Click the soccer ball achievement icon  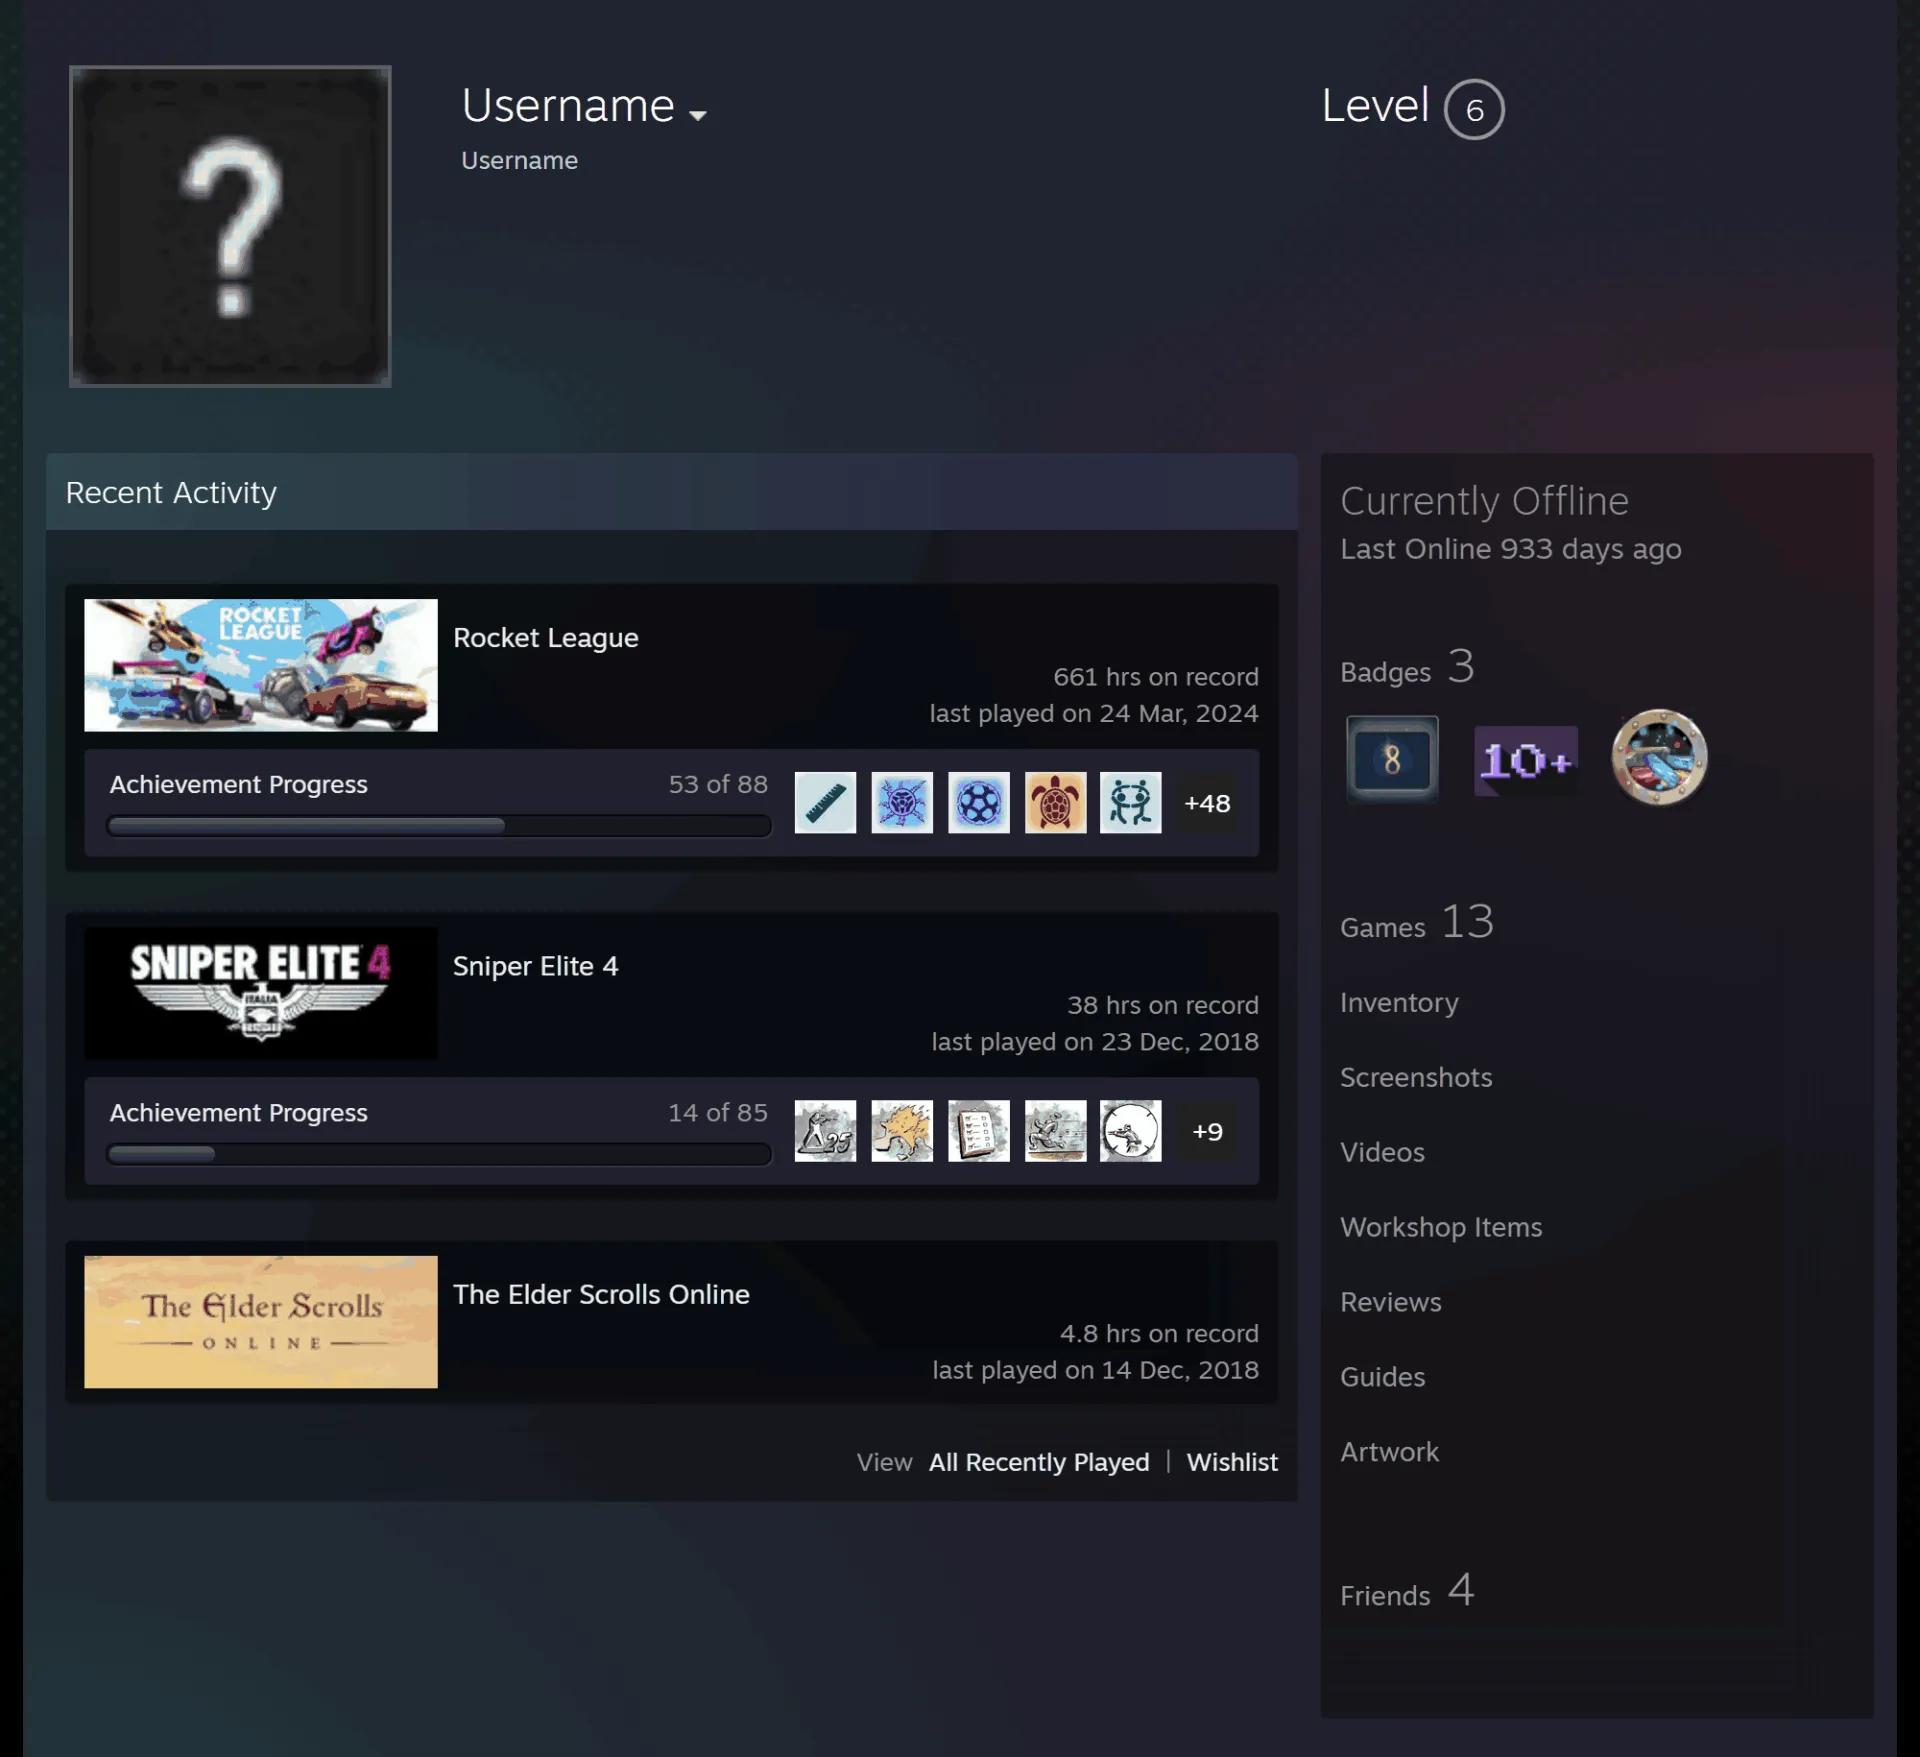tap(978, 802)
